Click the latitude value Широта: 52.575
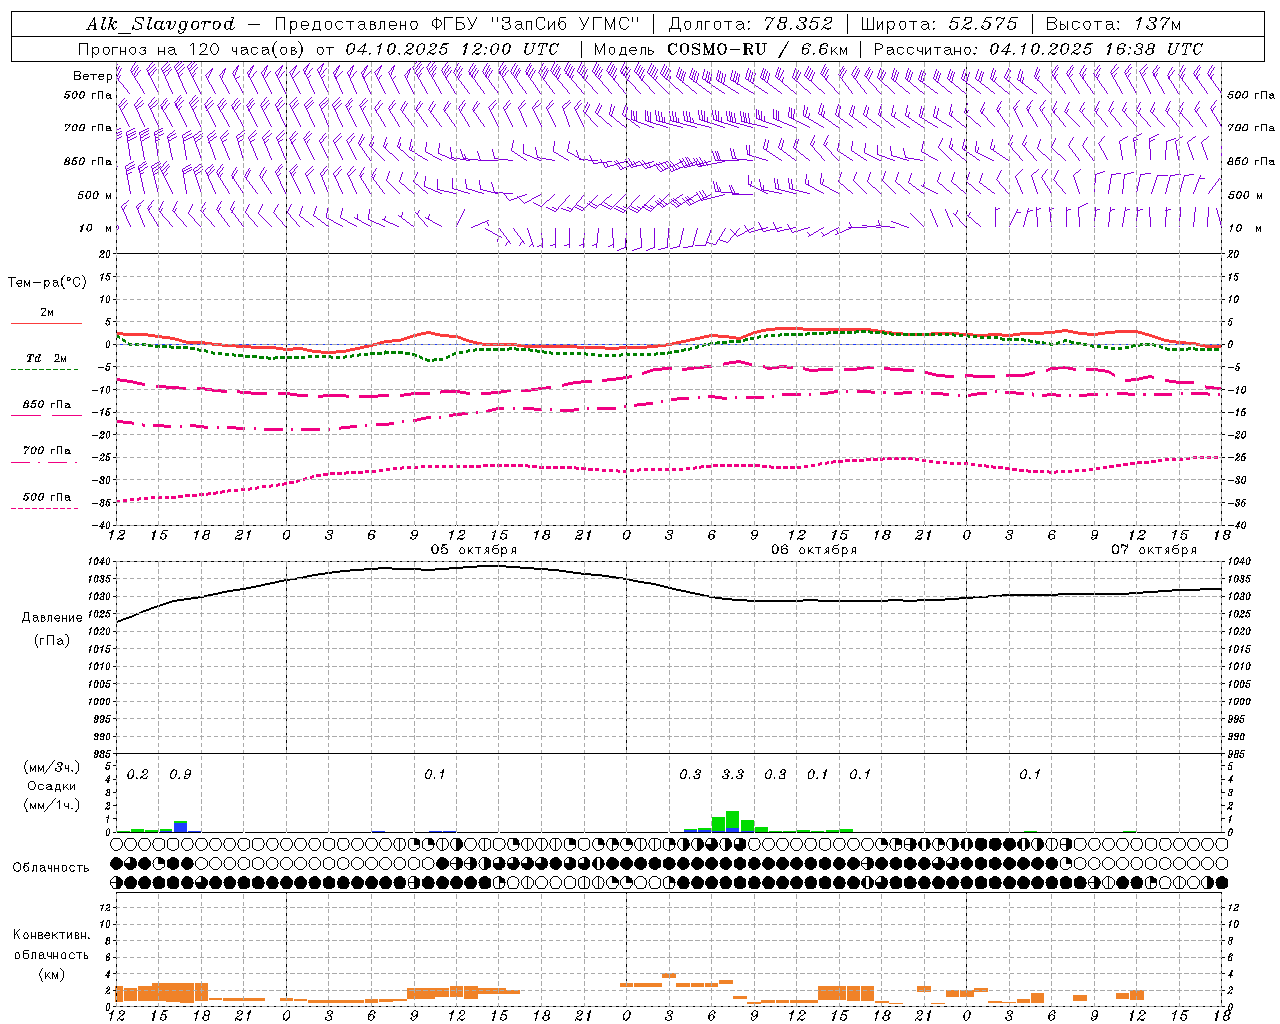This screenshot has height=1024, width=1280. (939, 24)
